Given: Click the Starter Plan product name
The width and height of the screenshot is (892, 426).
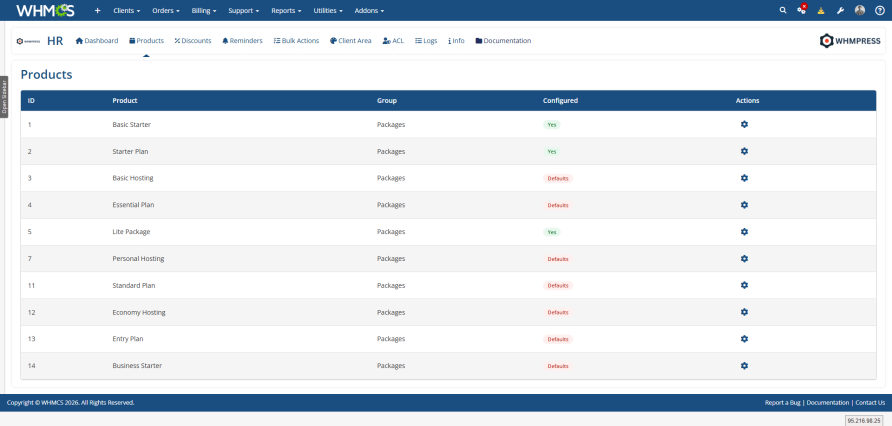Looking at the screenshot, I should (130, 151).
